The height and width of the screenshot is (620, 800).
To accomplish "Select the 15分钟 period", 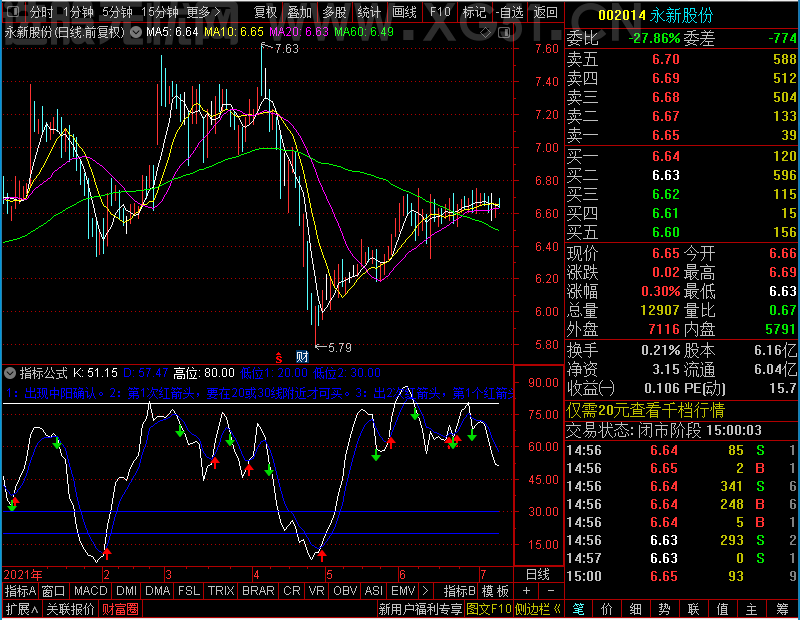I will pos(160,12).
